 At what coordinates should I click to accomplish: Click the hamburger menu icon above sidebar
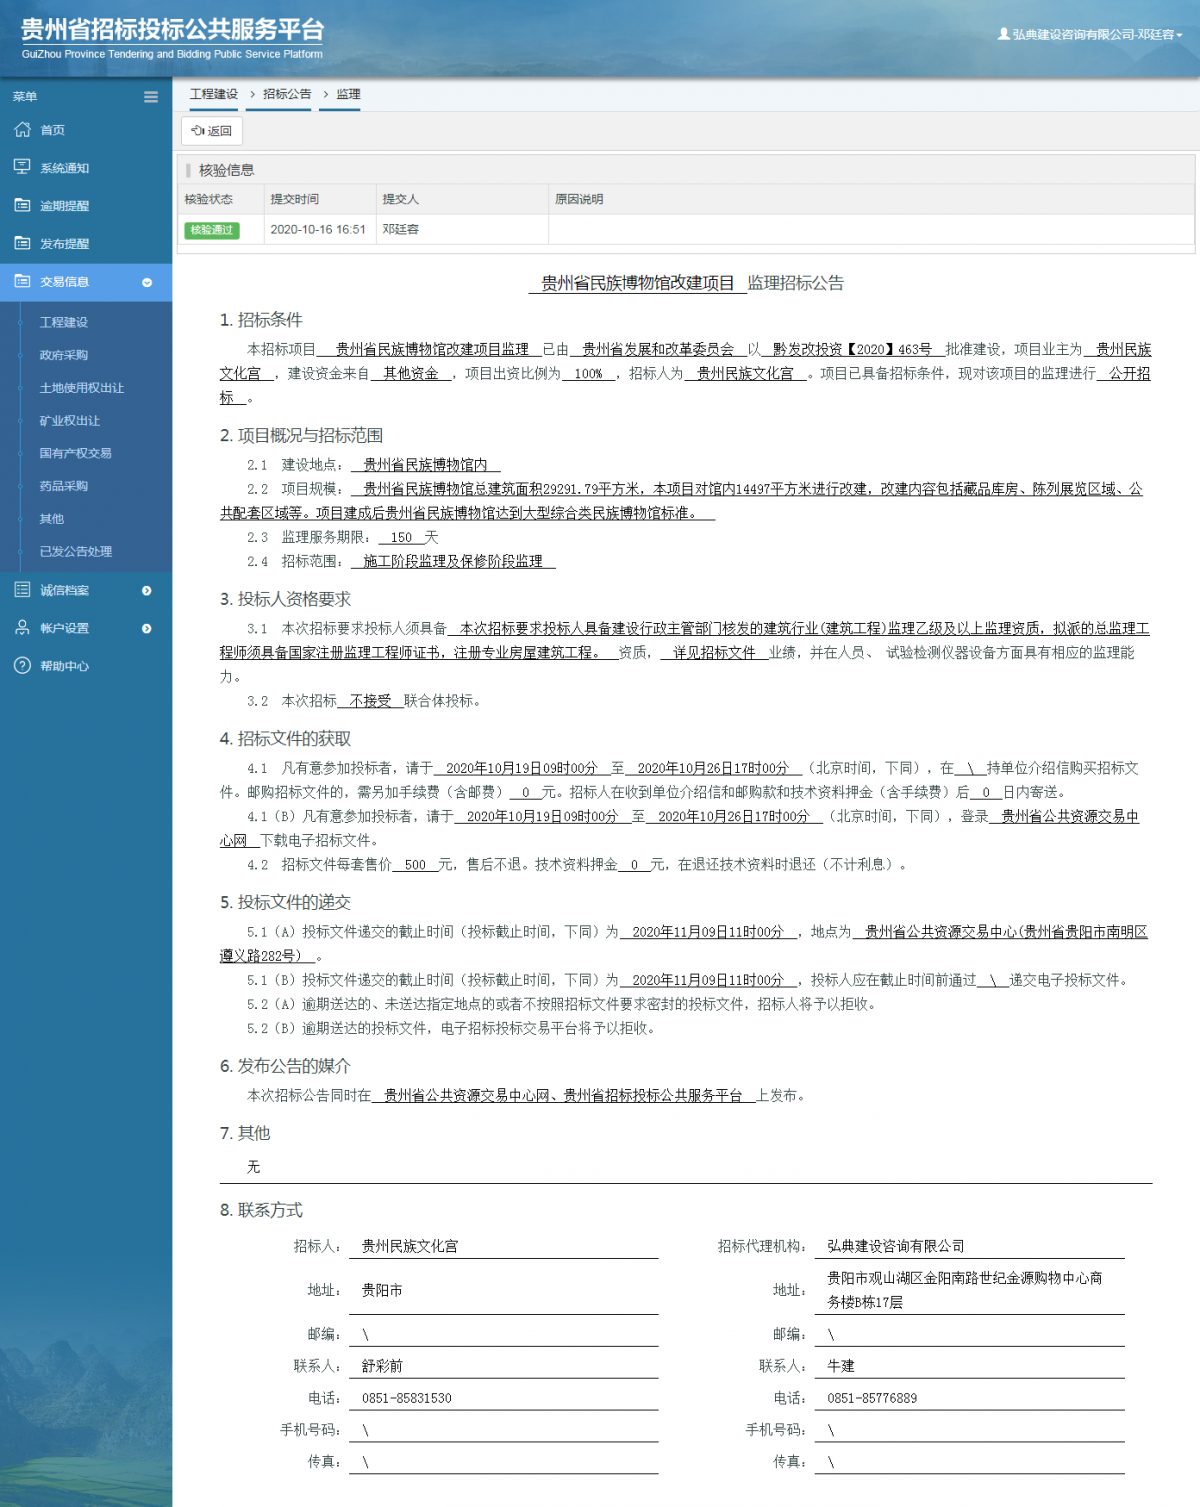point(150,97)
